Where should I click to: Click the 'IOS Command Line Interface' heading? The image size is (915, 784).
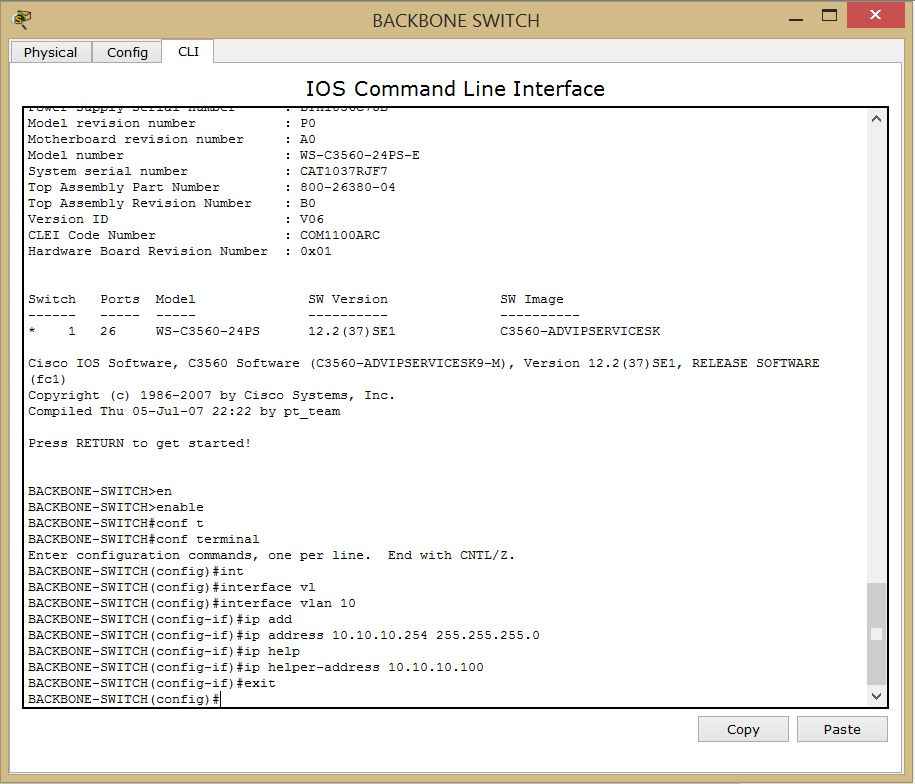(x=455, y=89)
